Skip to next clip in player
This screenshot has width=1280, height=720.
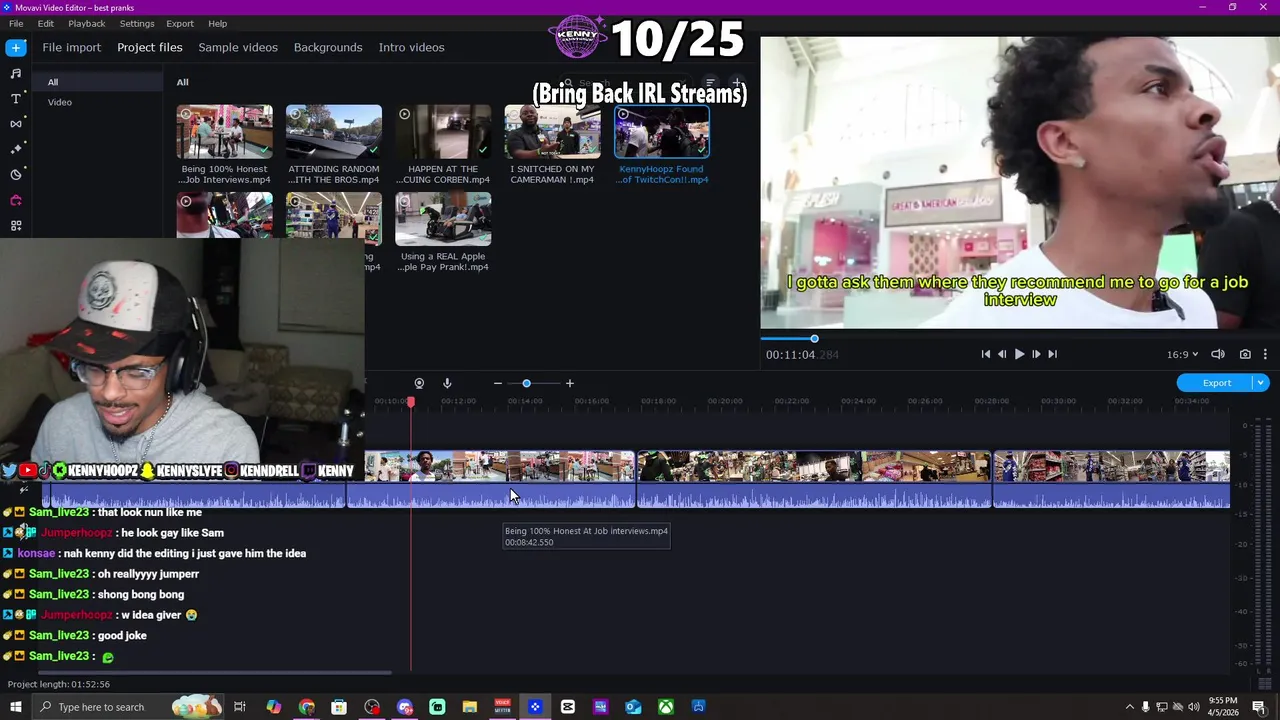click(x=1052, y=354)
